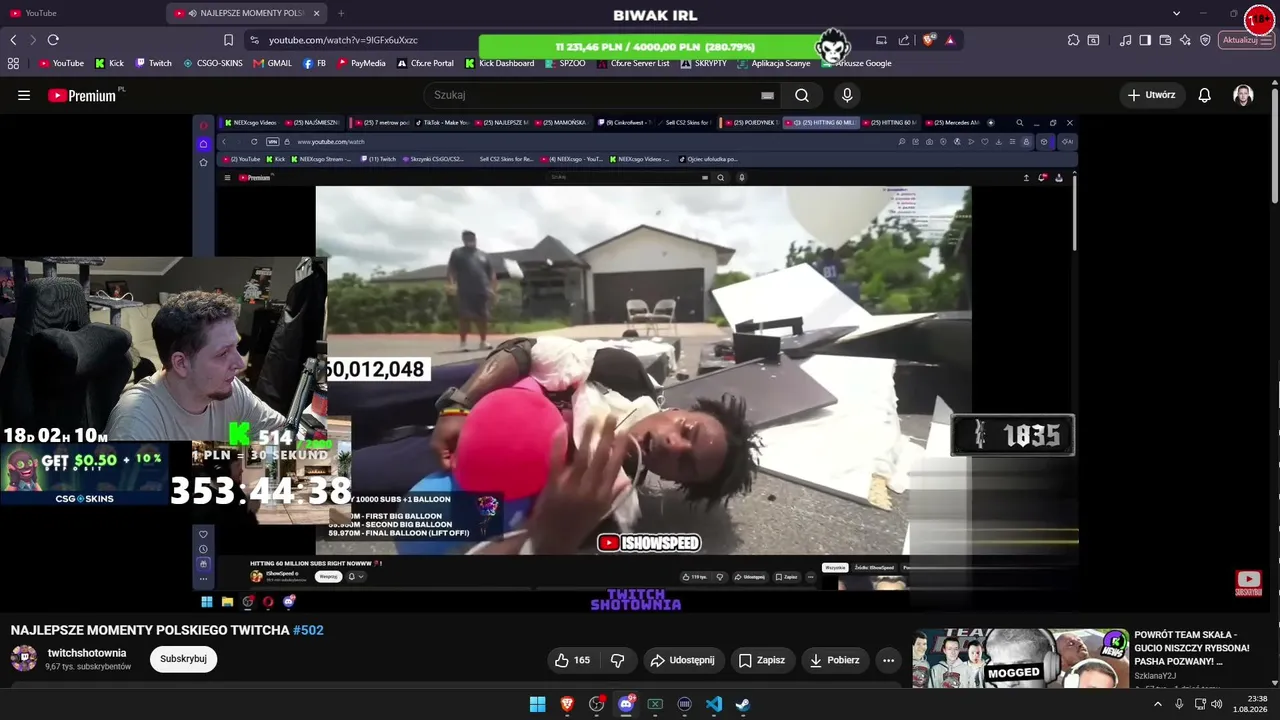Open the PayMedia bookmark
The width and height of the screenshot is (1280, 720).
pyautogui.click(x=361, y=63)
